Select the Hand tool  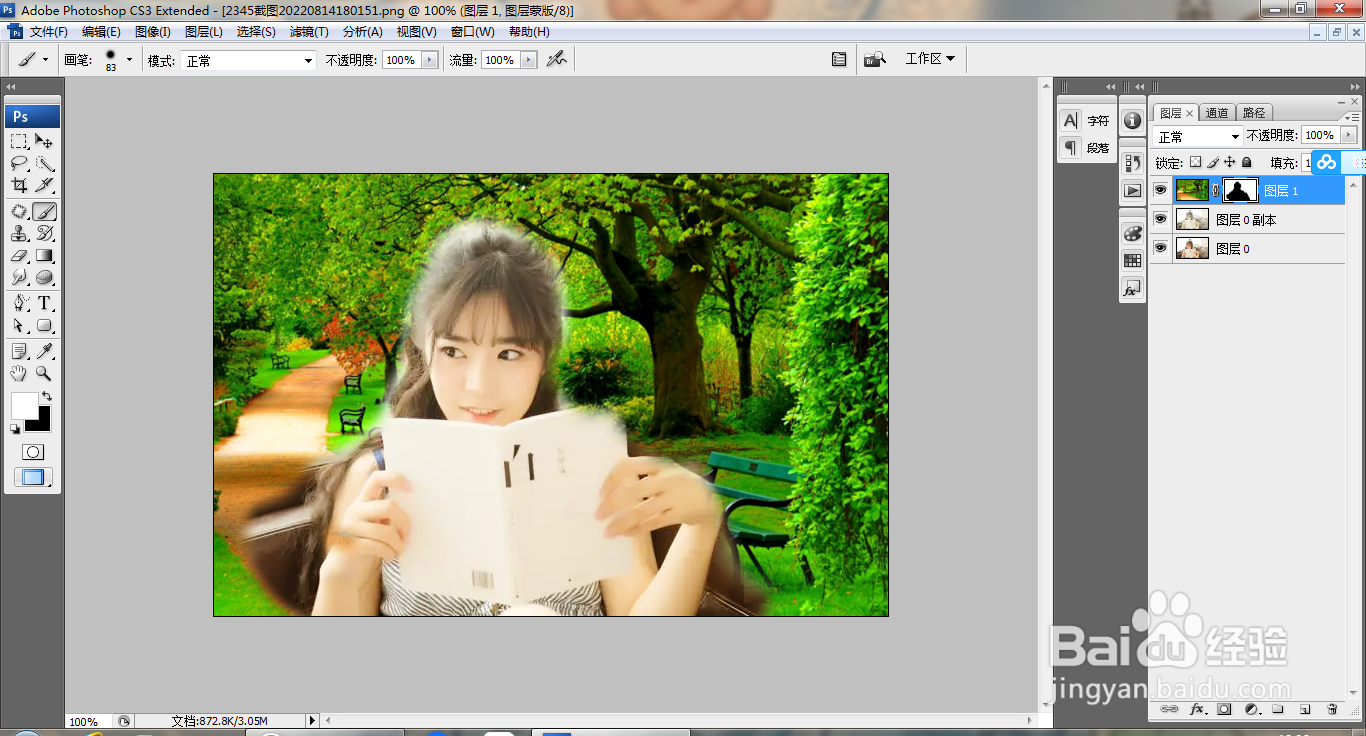pyautogui.click(x=19, y=373)
